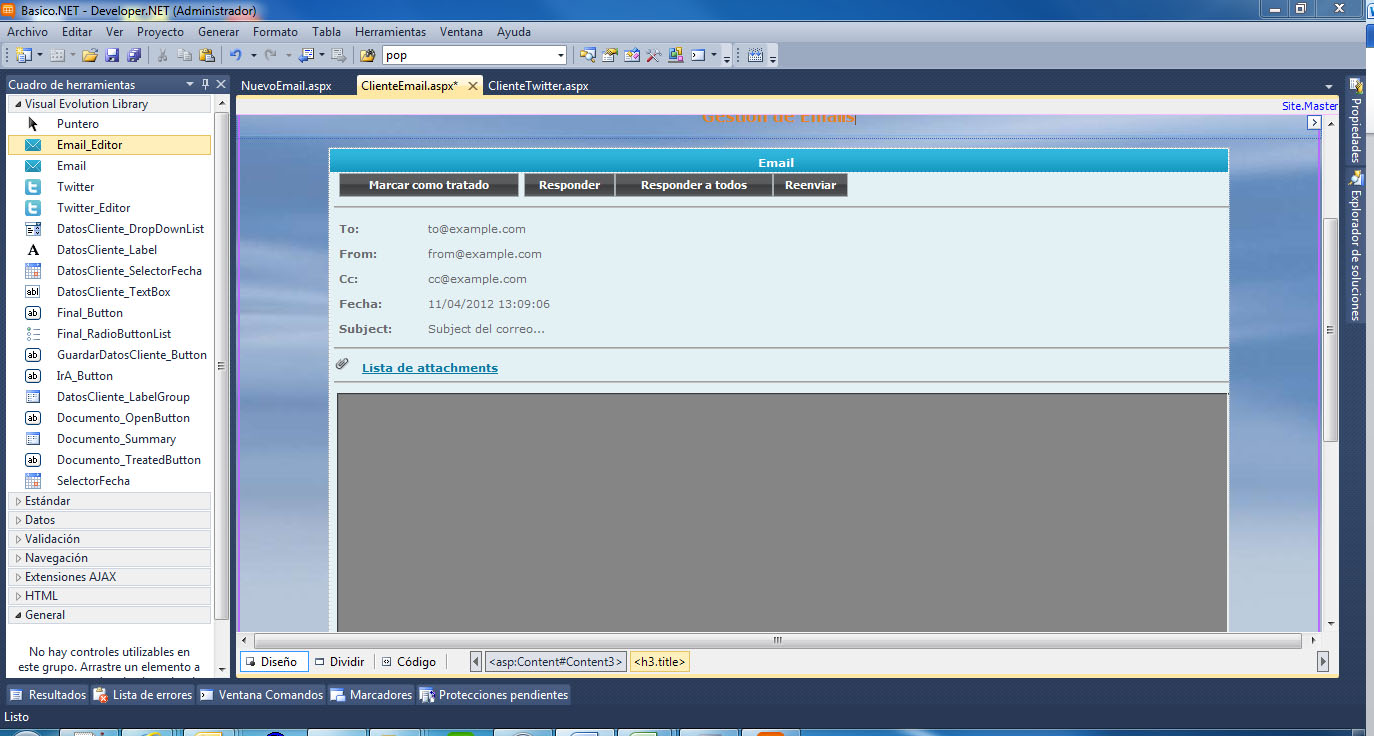The image size is (1374, 736).
Task: Expand the Navegación toolbox group
Action: click(18, 558)
